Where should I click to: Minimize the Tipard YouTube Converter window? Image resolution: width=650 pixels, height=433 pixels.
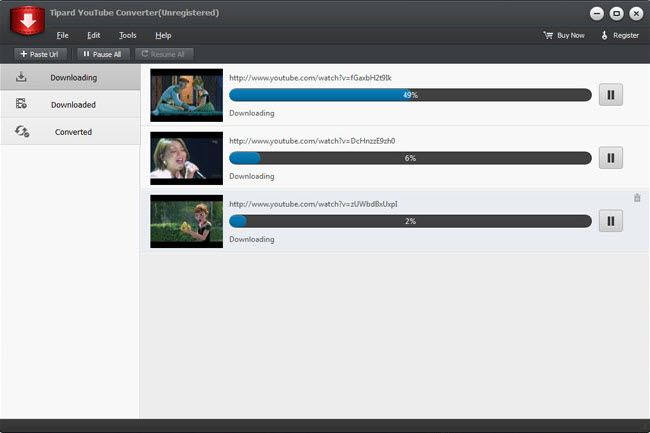tap(597, 14)
